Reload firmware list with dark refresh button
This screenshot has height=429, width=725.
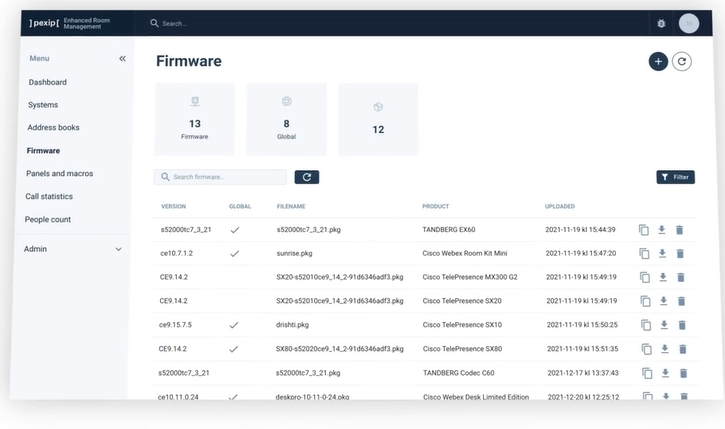tap(307, 177)
